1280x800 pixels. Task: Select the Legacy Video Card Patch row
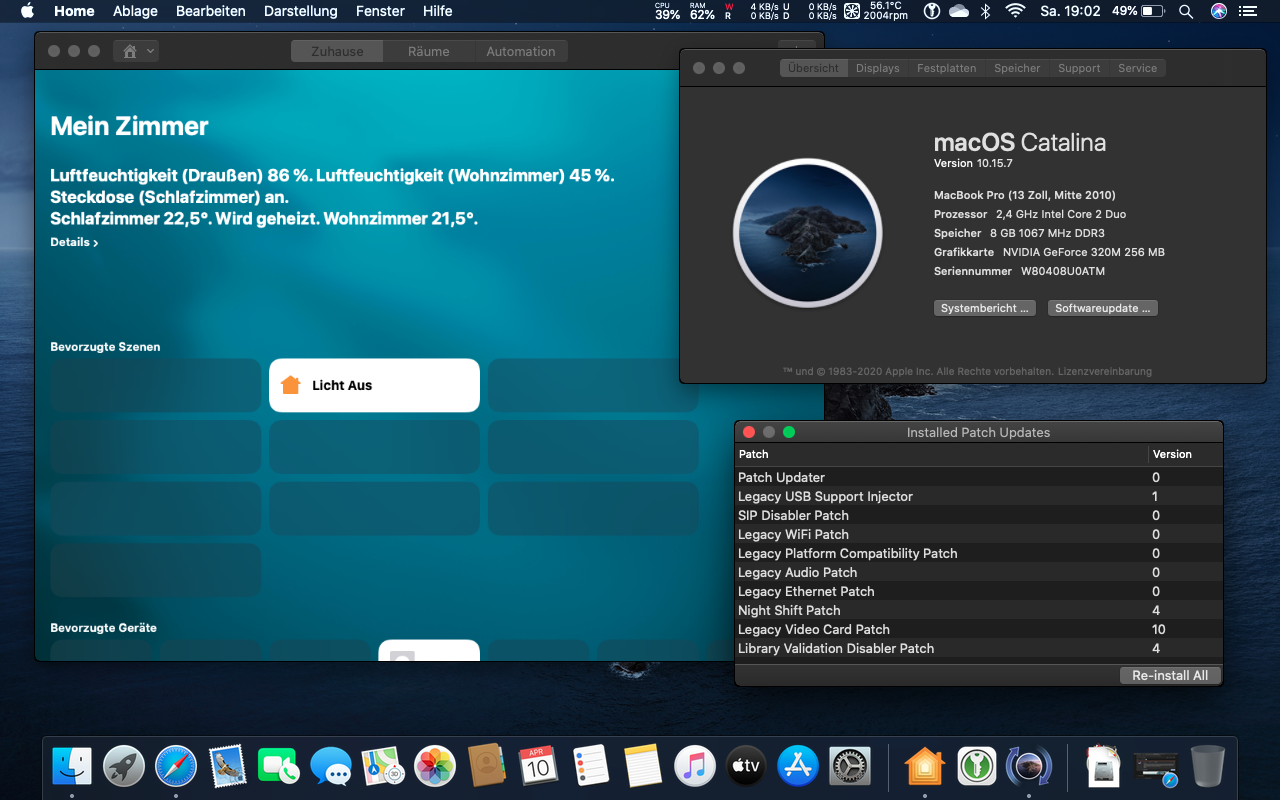pos(979,629)
